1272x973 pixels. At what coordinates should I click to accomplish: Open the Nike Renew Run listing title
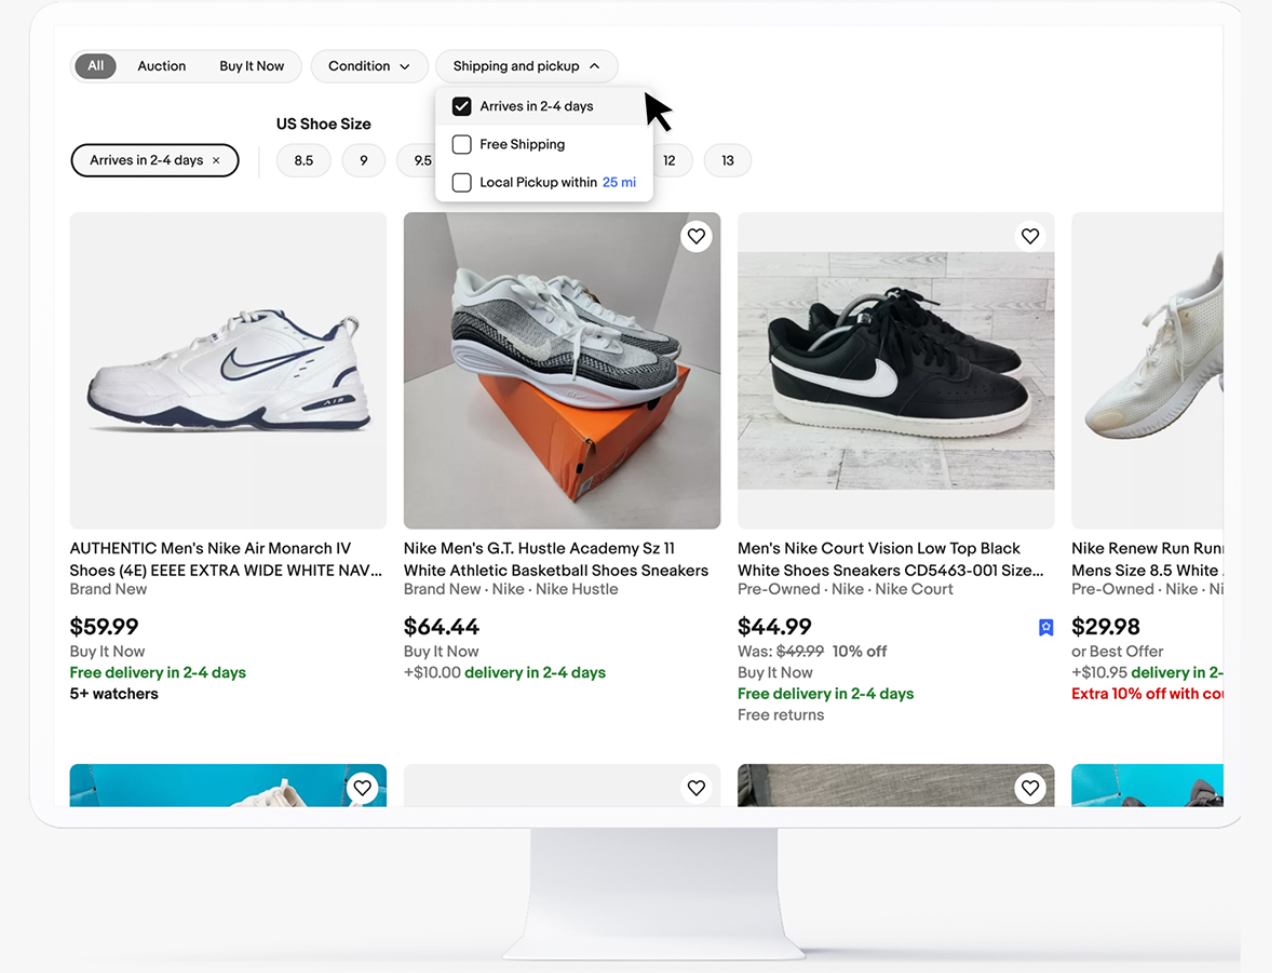click(1147, 559)
